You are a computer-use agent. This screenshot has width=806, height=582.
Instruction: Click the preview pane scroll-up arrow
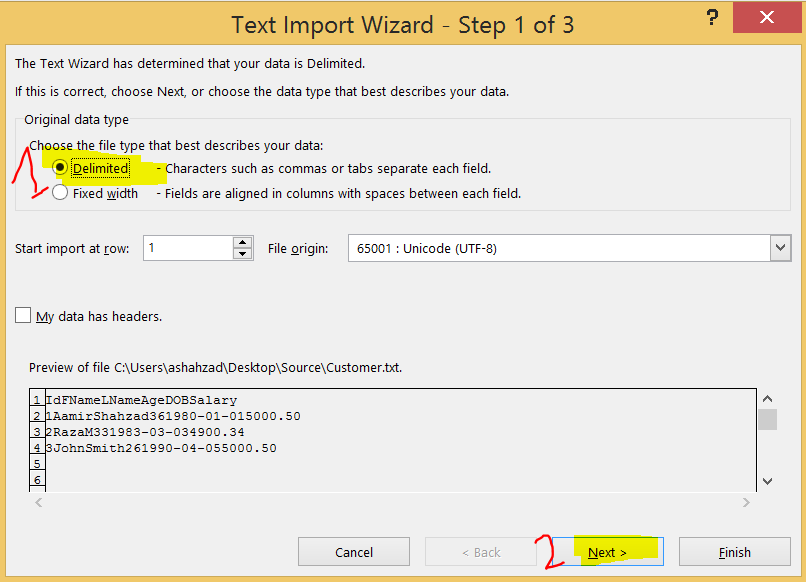[x=768, y=396]
